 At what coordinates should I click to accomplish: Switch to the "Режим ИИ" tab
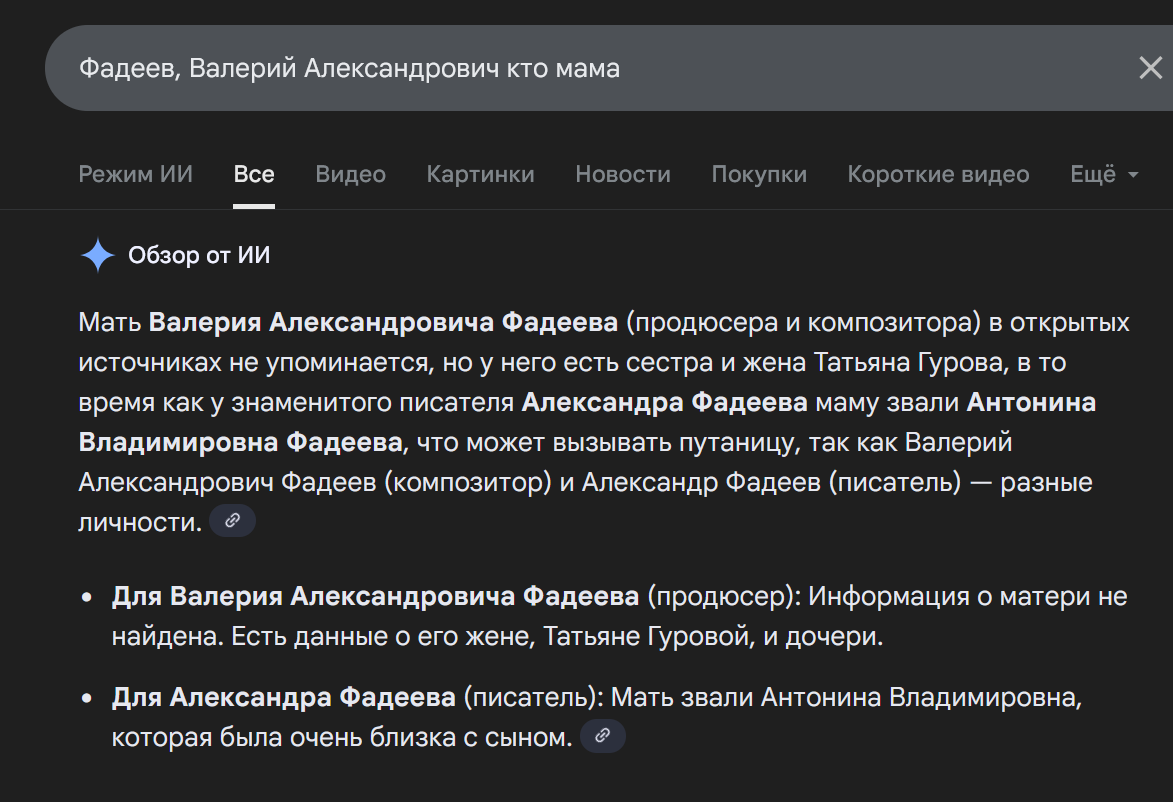point(135,175)
